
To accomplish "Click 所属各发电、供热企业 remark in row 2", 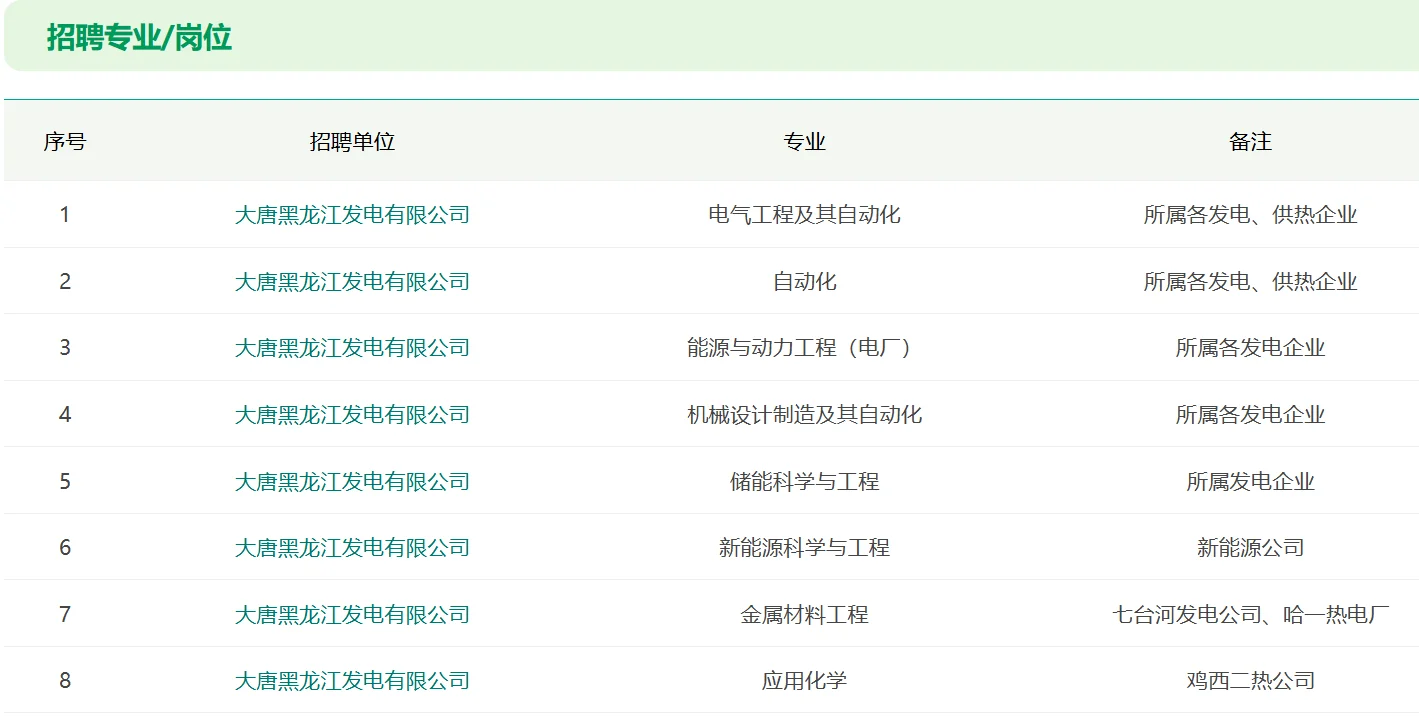I will click(x=1250, y=281).
